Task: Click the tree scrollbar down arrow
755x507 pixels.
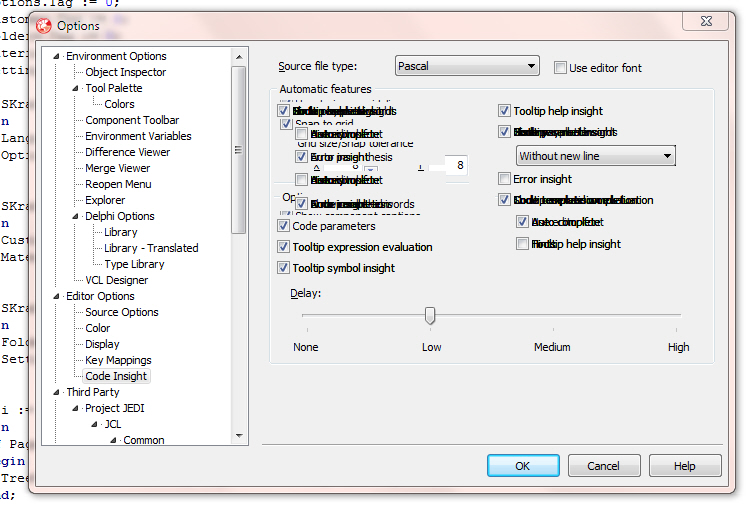Action: click(239, 435)
